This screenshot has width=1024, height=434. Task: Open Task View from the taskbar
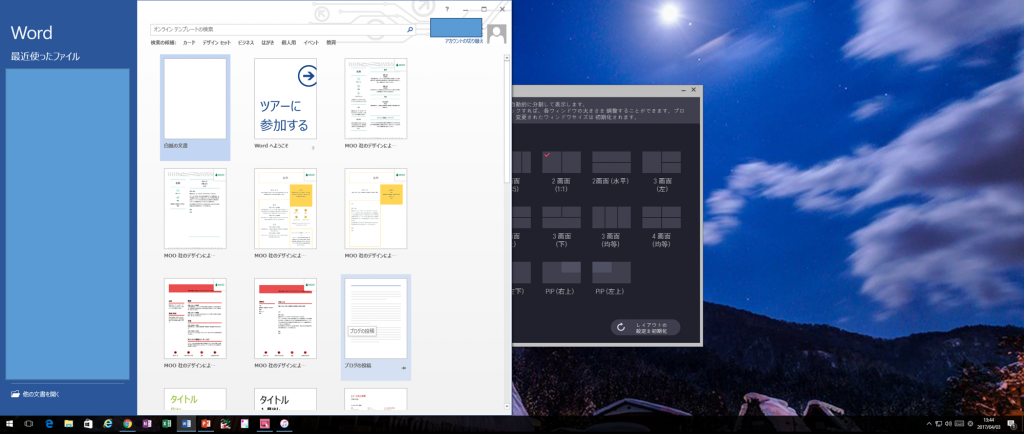pos(29,424)
